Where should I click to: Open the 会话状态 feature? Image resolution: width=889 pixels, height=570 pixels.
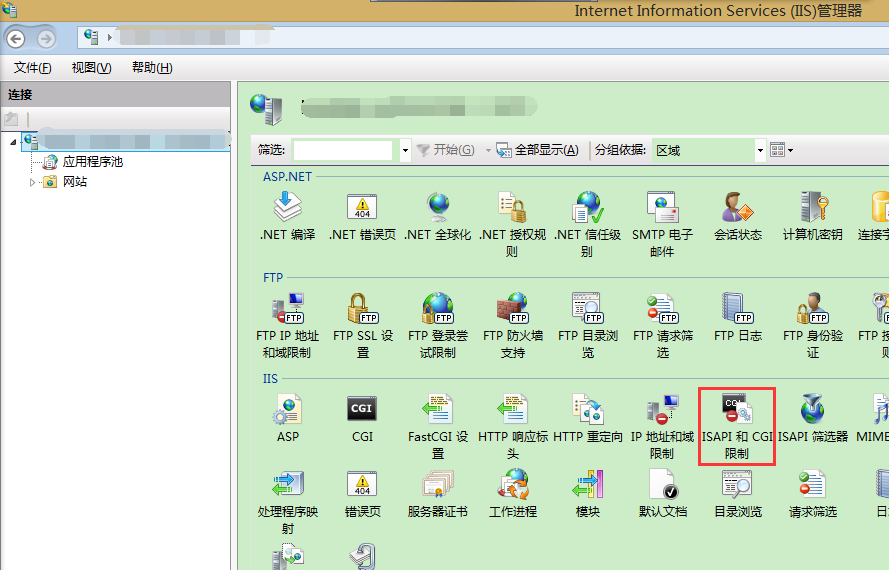pyautogui.click(x=738, y=216)
